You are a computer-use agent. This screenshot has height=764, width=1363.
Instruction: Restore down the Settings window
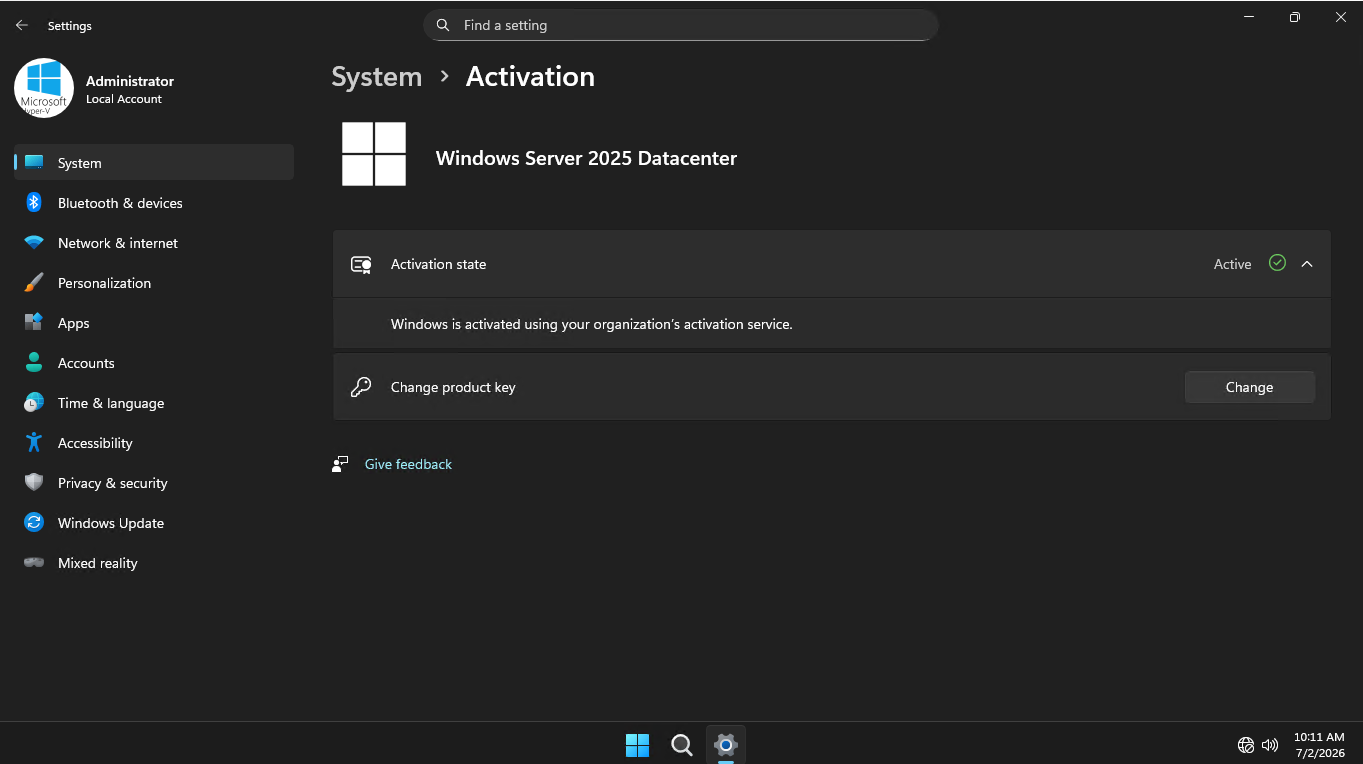tap(1295, 17)
